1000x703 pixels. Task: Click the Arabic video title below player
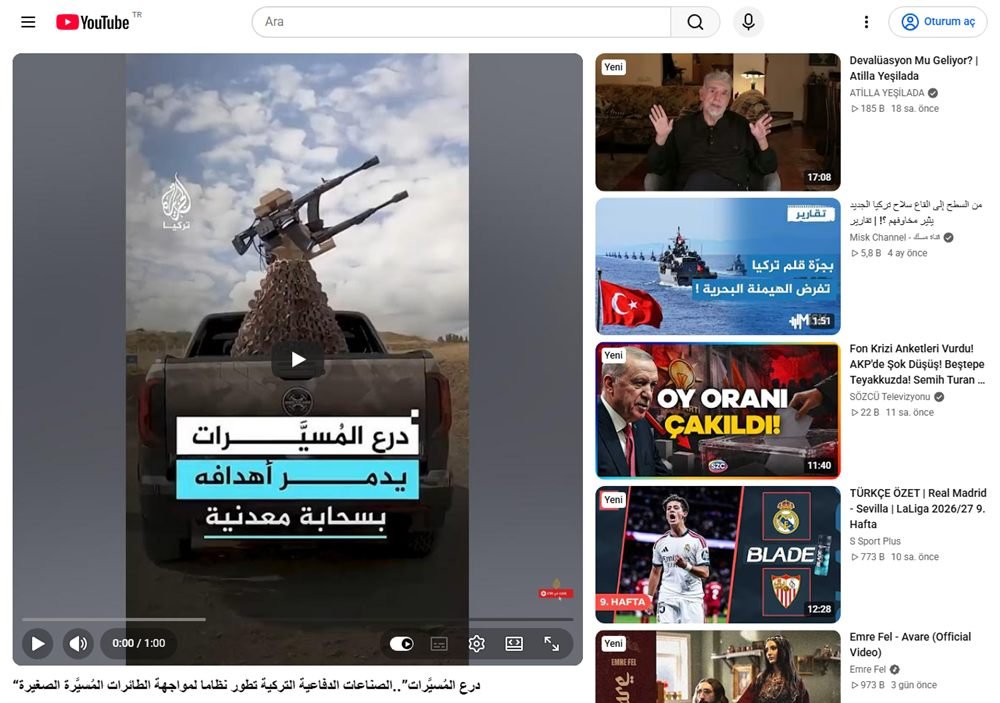(x=246, y=685)
